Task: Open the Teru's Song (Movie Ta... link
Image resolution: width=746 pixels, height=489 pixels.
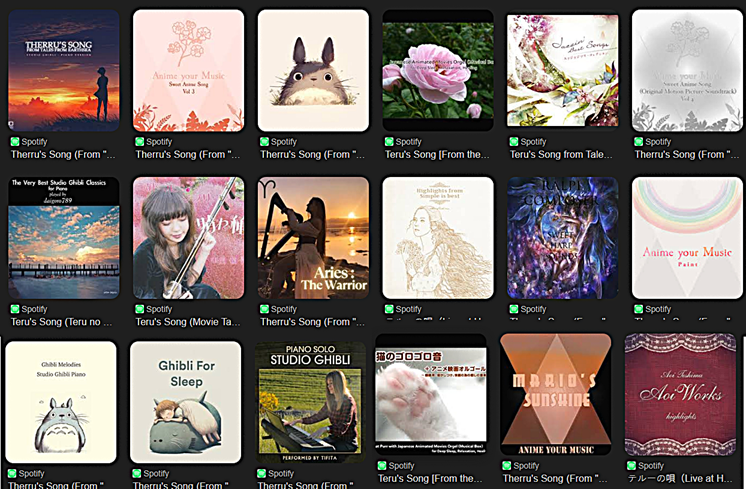Action: 188,322
